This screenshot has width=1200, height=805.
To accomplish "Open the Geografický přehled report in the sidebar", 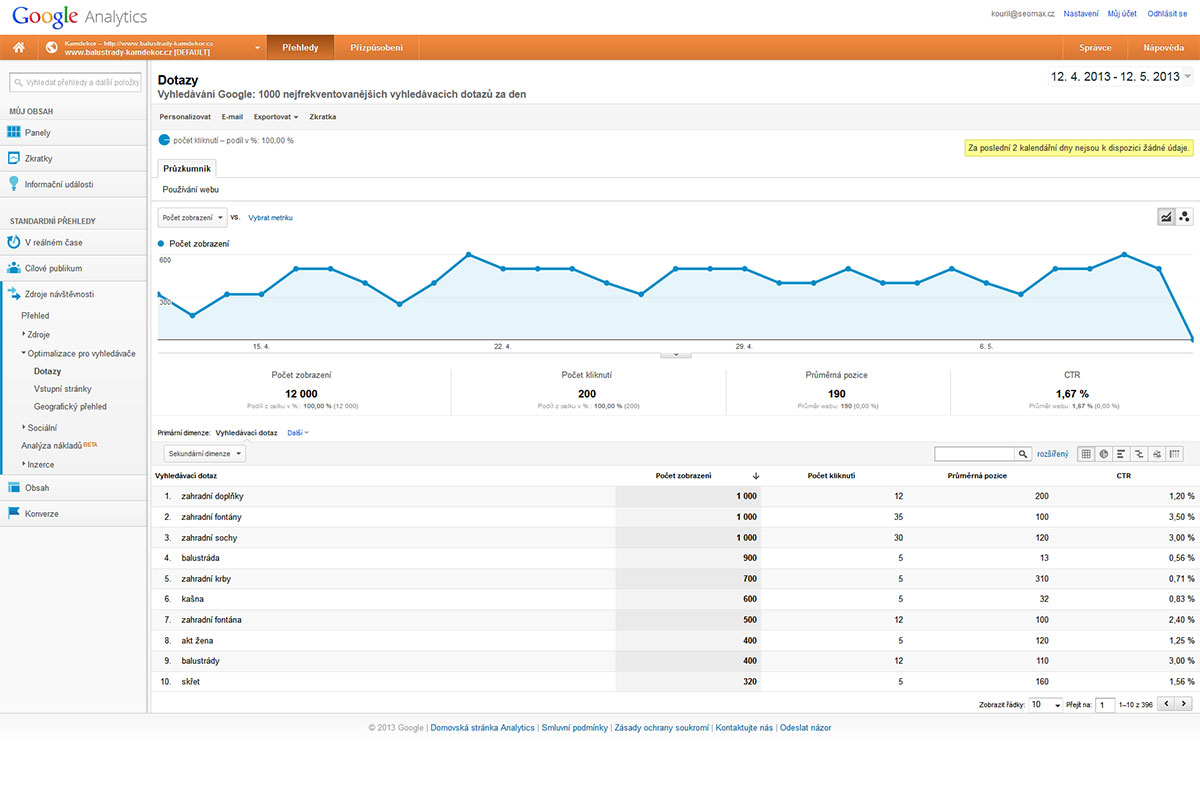I will coord(70,407).
